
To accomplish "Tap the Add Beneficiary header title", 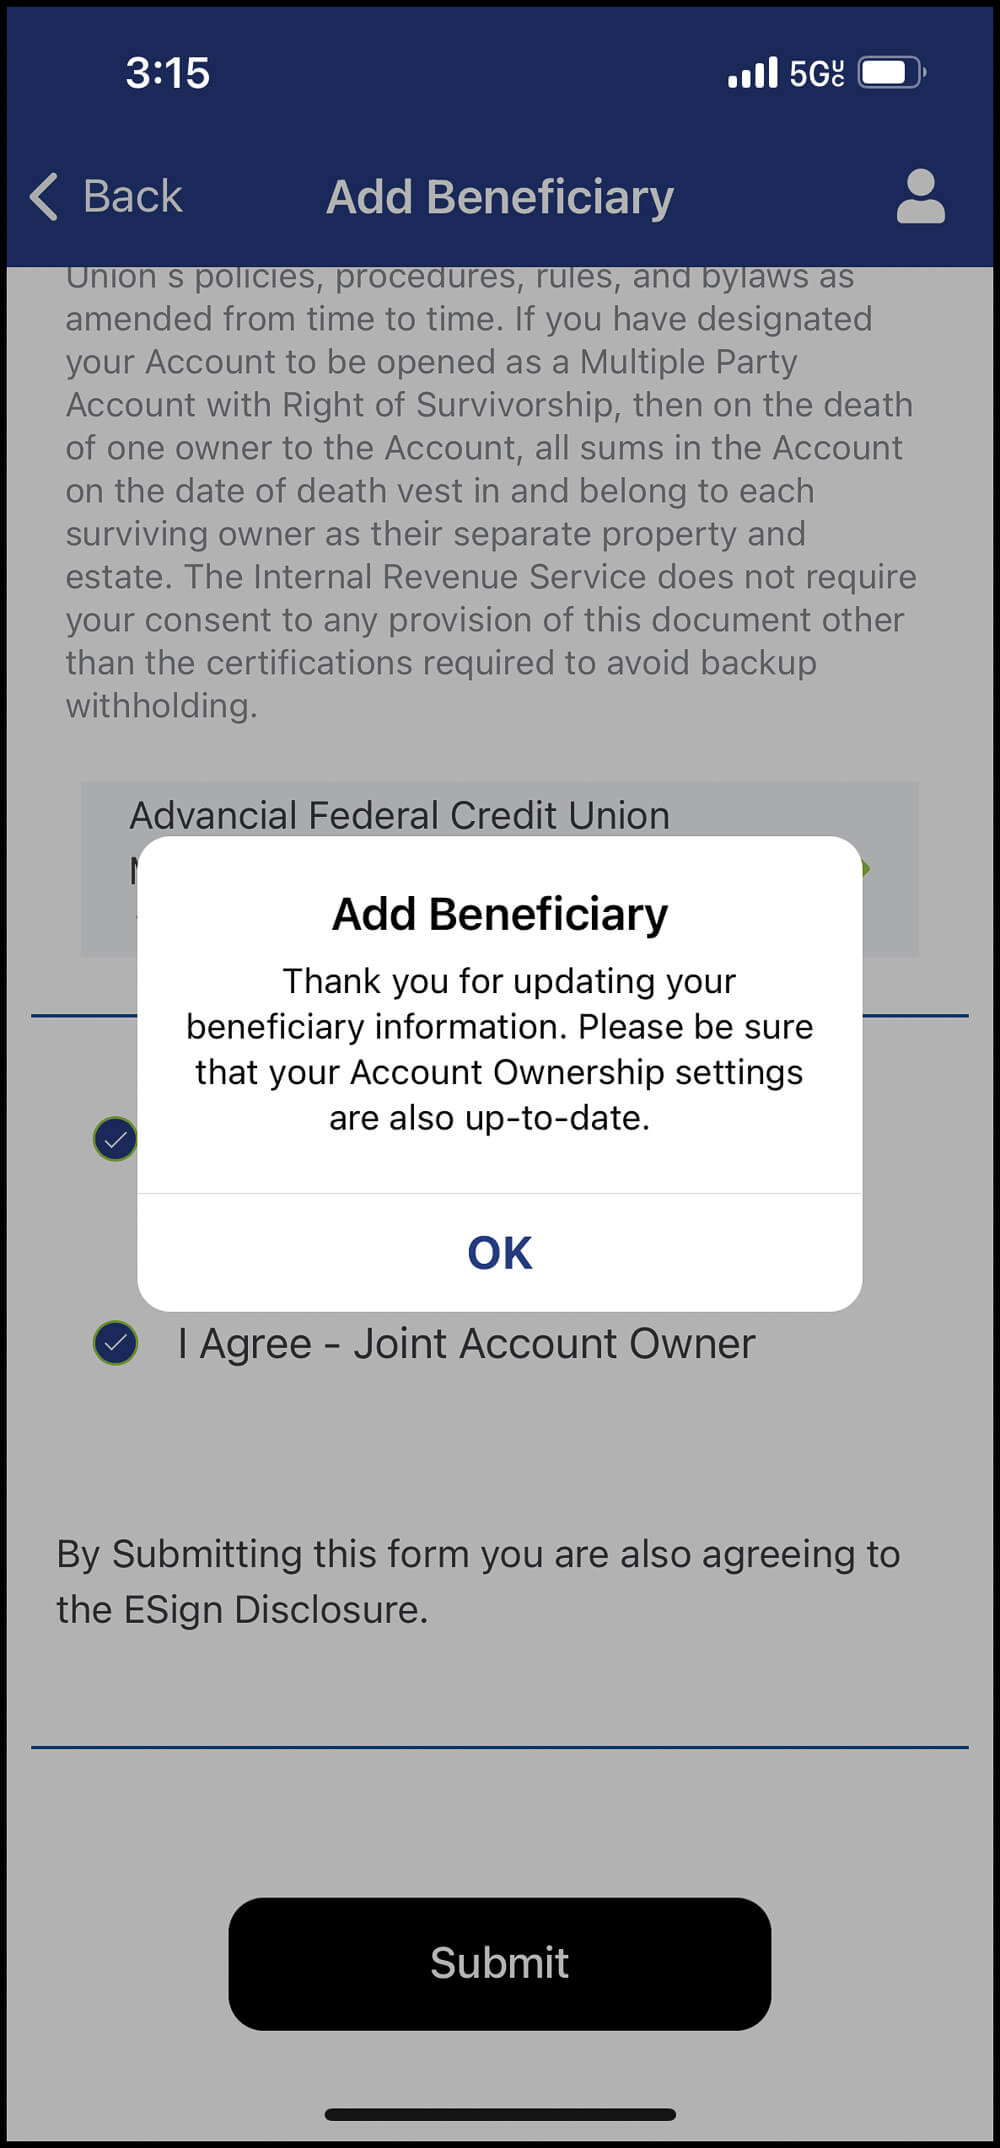I will tap(500, 197).
